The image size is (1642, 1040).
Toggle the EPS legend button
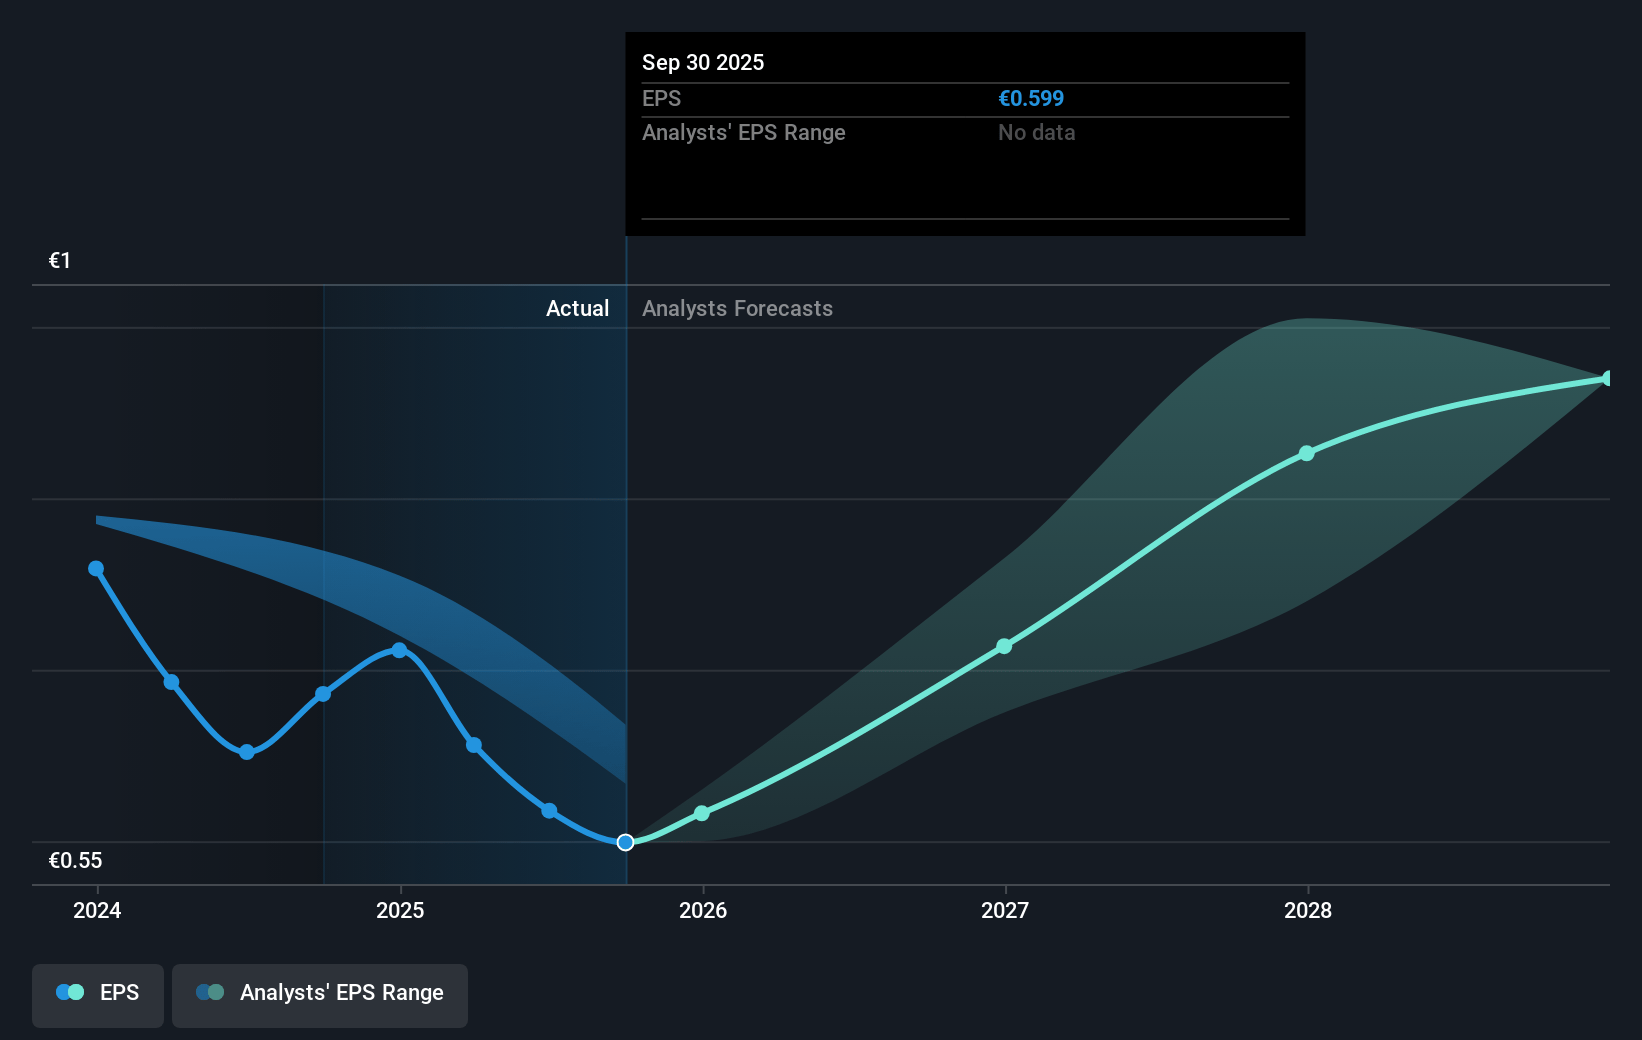coord(98,994)
